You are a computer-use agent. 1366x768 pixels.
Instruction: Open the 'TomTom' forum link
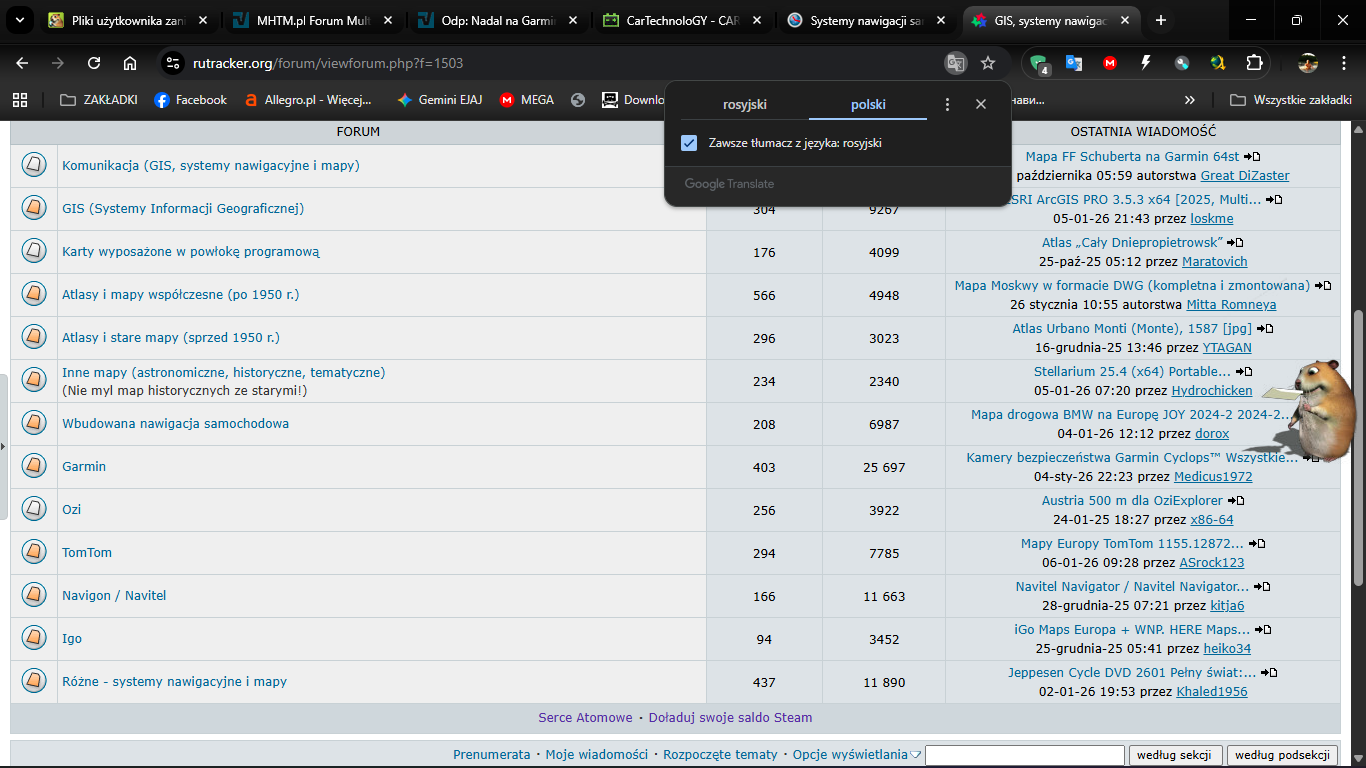[x=87, y=553]
